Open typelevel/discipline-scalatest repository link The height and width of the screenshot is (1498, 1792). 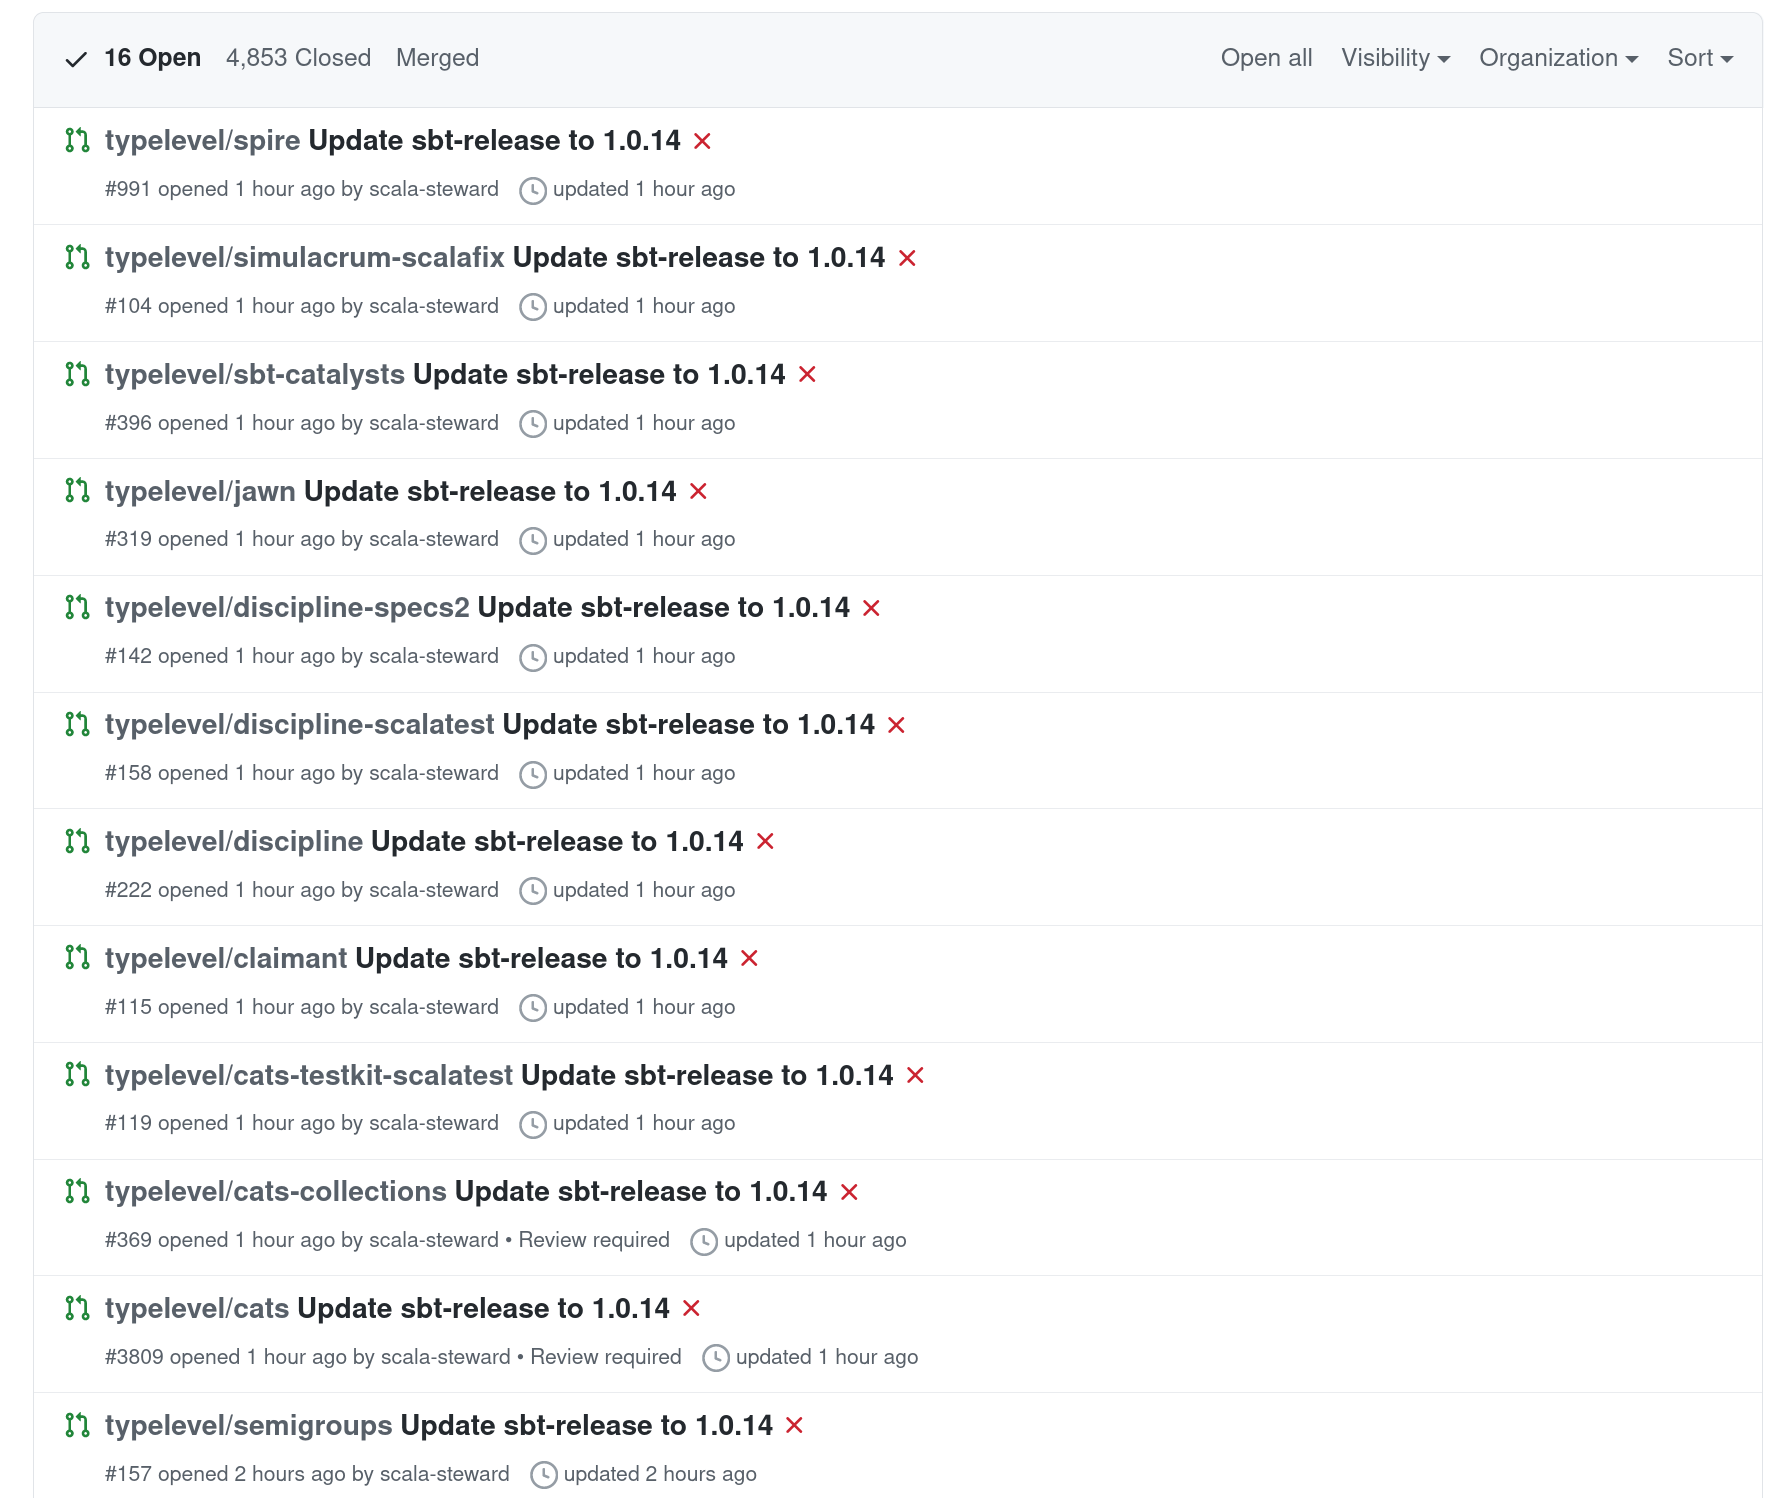coord(300,725)
